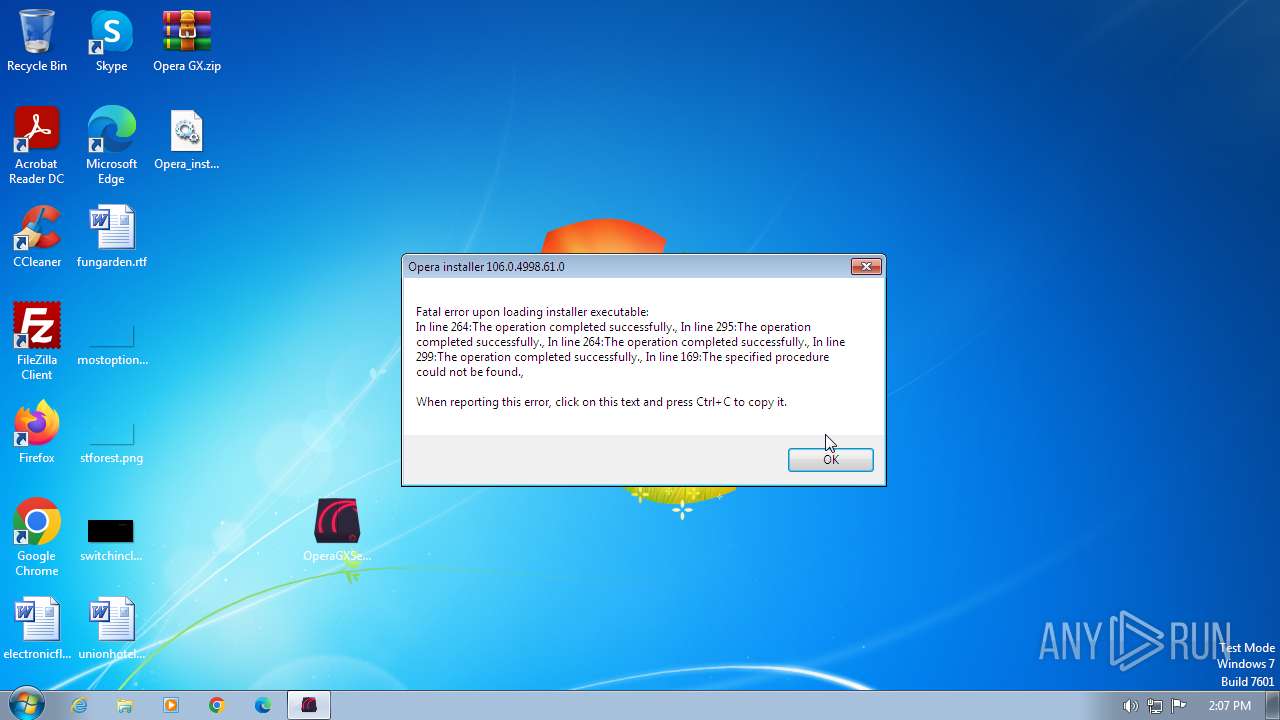This screenshot has height=720, width=1280.
Task: Select the Opera_inst... file icon
Action: tap(187, 139)
